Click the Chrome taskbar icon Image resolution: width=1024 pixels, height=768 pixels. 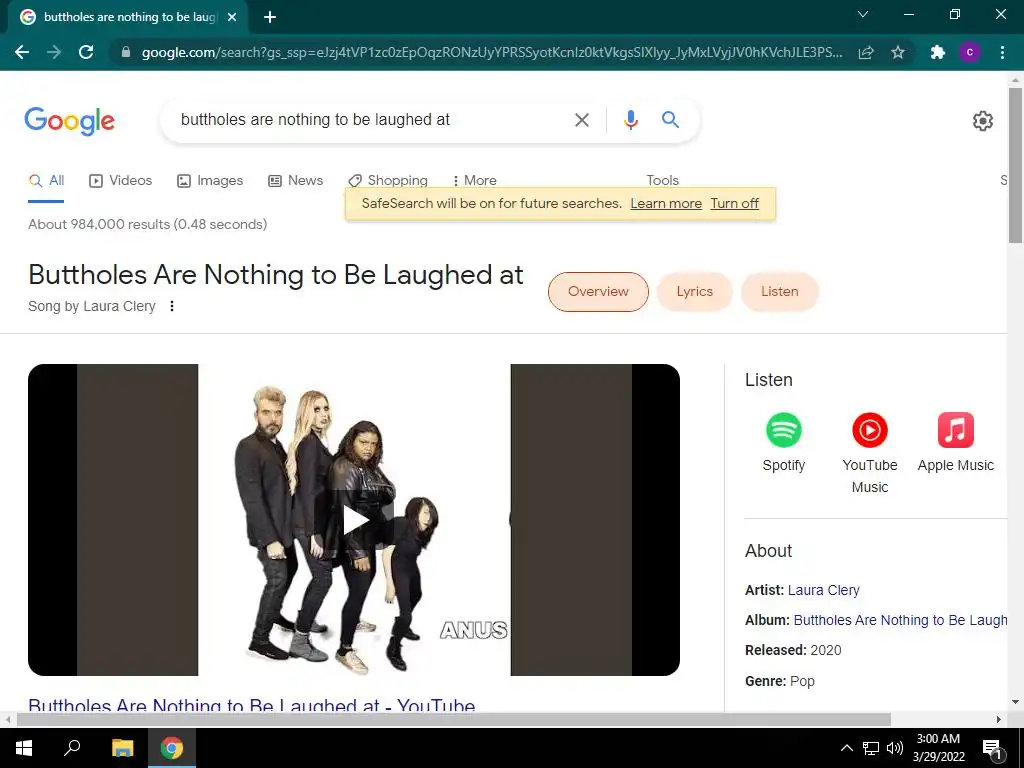[x=172, y=748]
